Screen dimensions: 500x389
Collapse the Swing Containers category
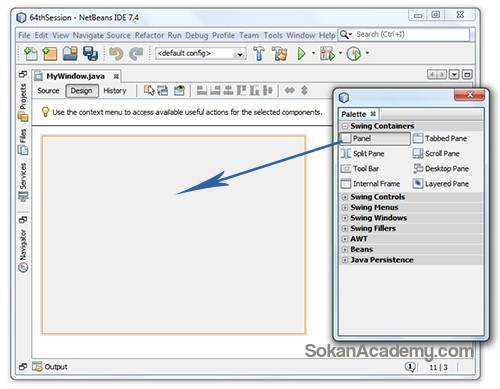345,126
